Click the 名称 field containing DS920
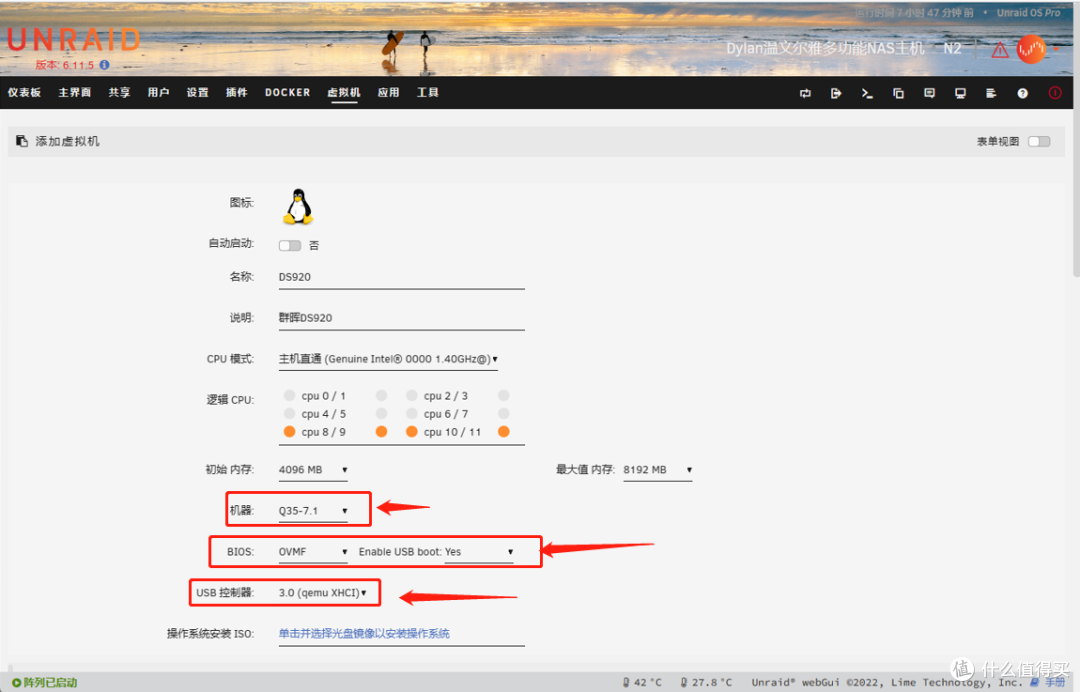The width and height of the screenshot is (1080, 692). pos(402,277)
